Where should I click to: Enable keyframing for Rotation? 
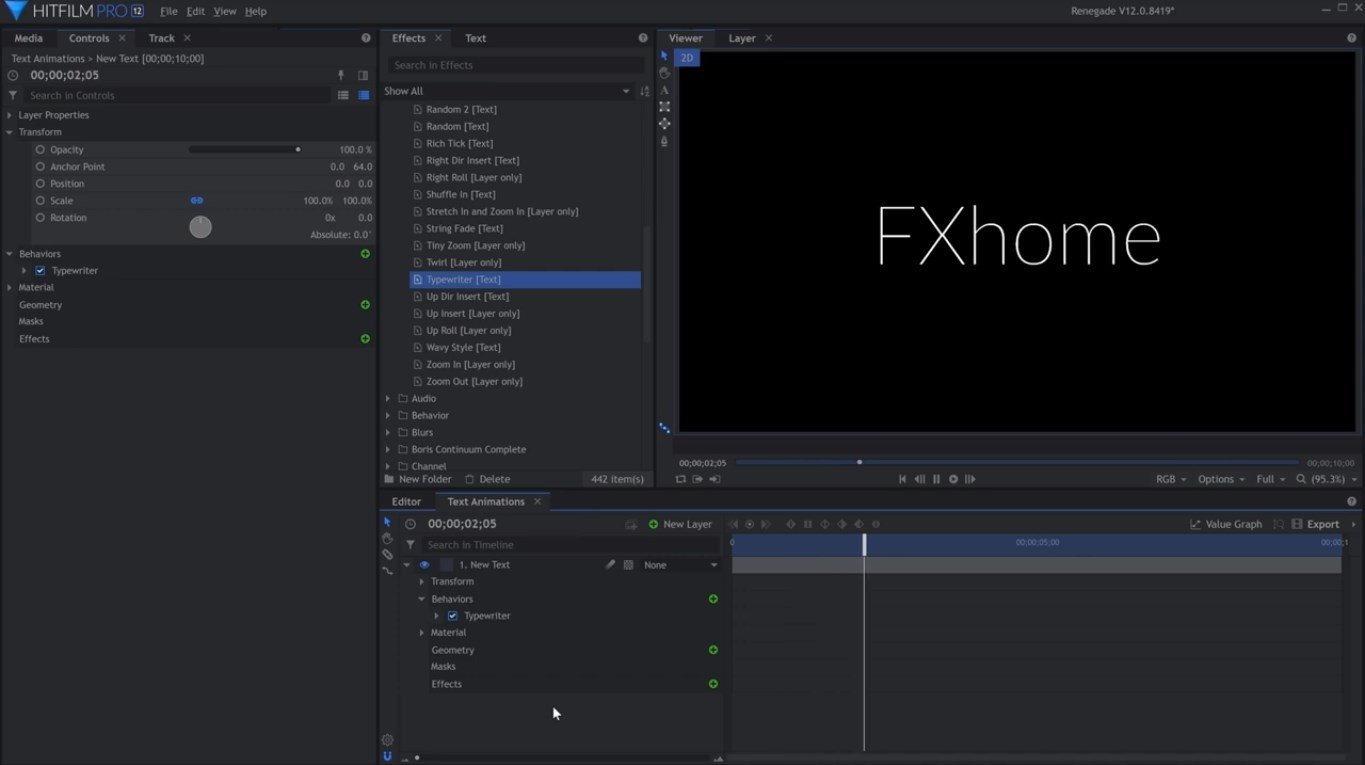coord(40,218)
